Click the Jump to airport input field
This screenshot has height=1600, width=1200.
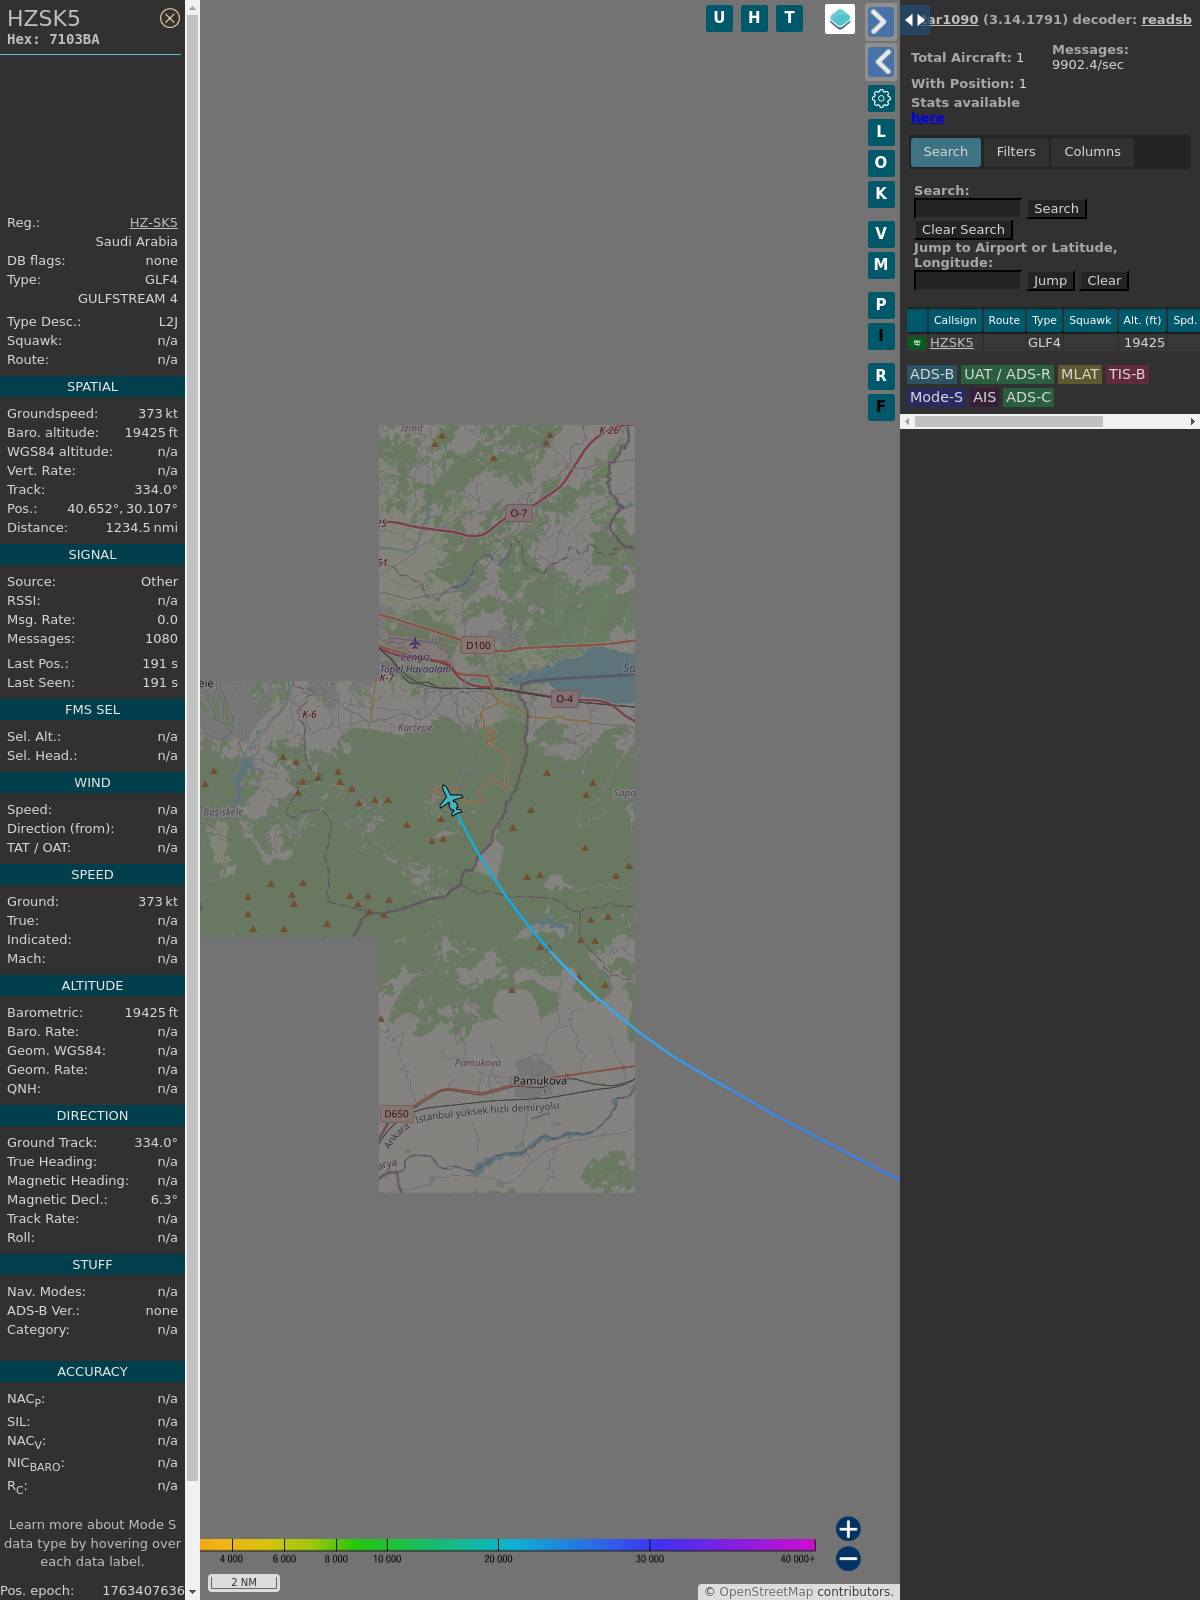pos(967,281)
